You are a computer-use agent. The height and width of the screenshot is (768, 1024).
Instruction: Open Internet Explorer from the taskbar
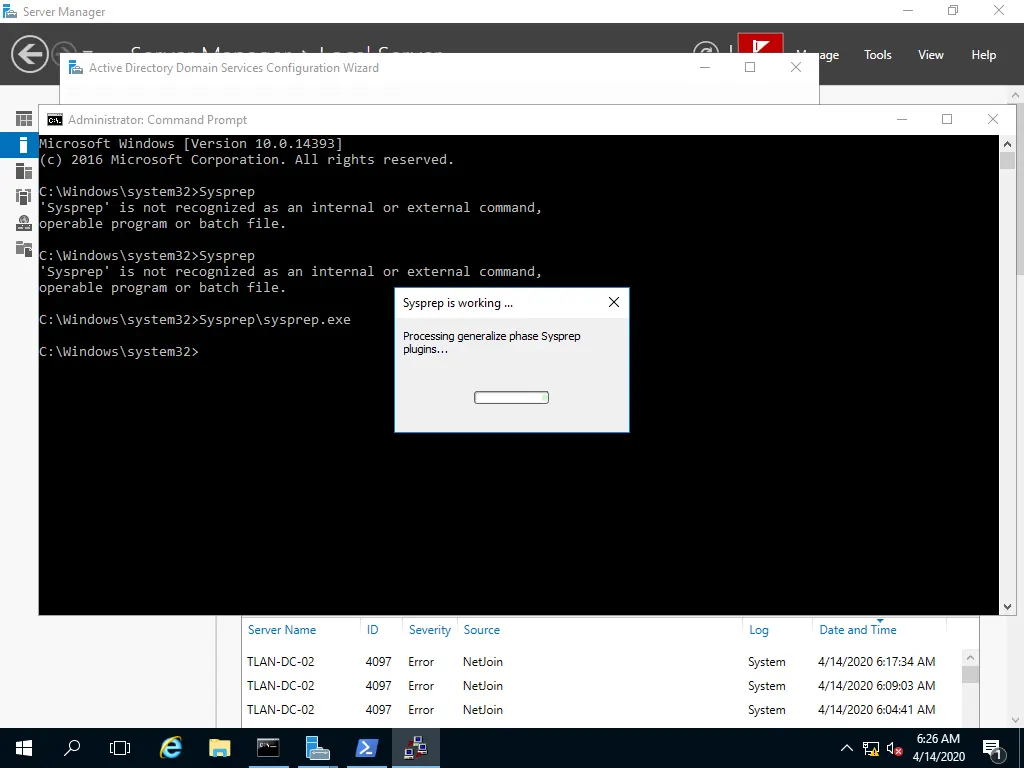pyautogui.click(x=171, y=747)
